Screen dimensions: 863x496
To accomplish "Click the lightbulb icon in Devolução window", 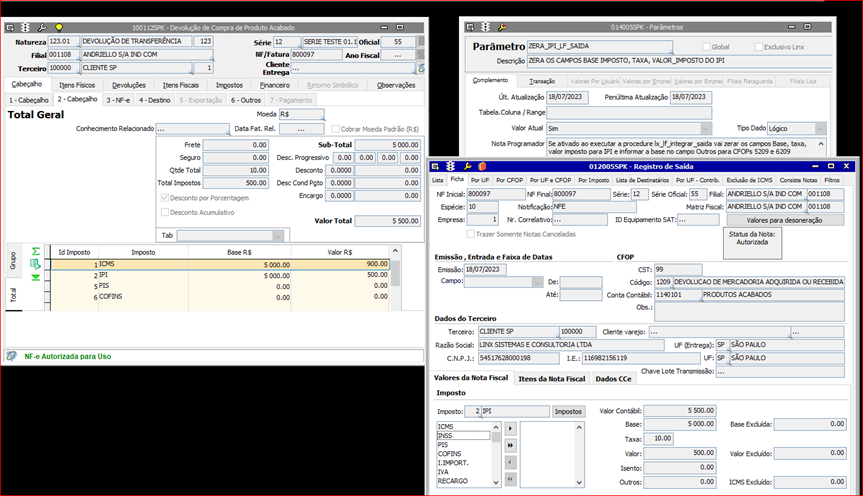I will coord(59,27).
